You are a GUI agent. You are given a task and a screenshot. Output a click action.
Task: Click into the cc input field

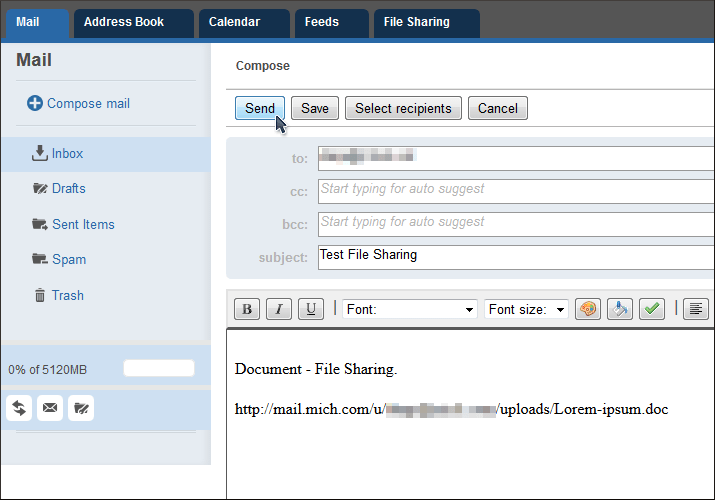click(x=515, y=190)
